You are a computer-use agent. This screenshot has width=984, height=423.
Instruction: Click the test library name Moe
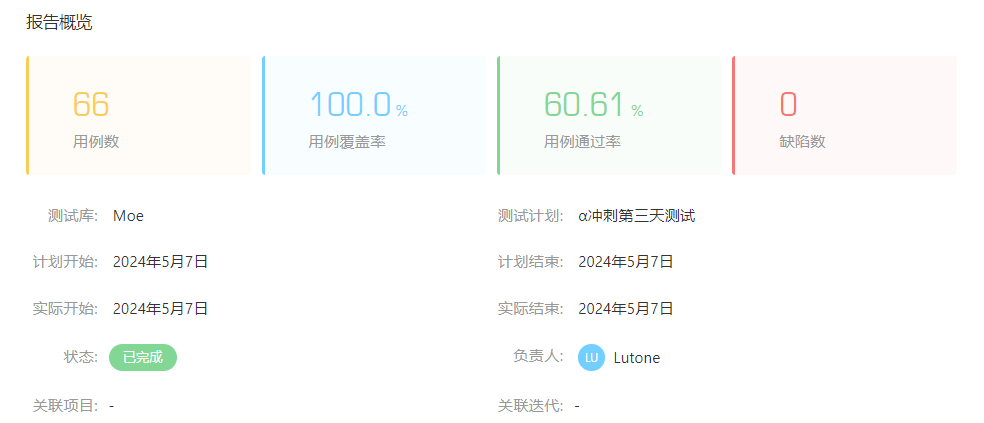point(129,217)
